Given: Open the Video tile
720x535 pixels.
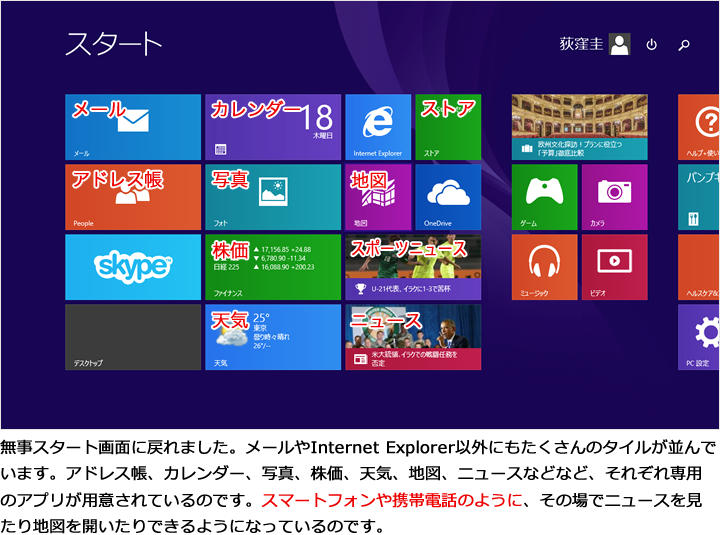Looking at the screenshot, I should click(x=615, y=267).
